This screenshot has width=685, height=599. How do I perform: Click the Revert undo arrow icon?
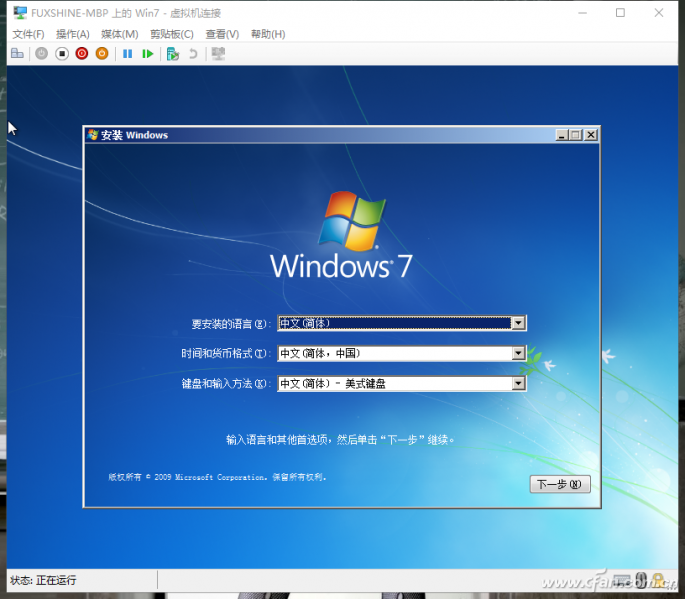point(193,54)
